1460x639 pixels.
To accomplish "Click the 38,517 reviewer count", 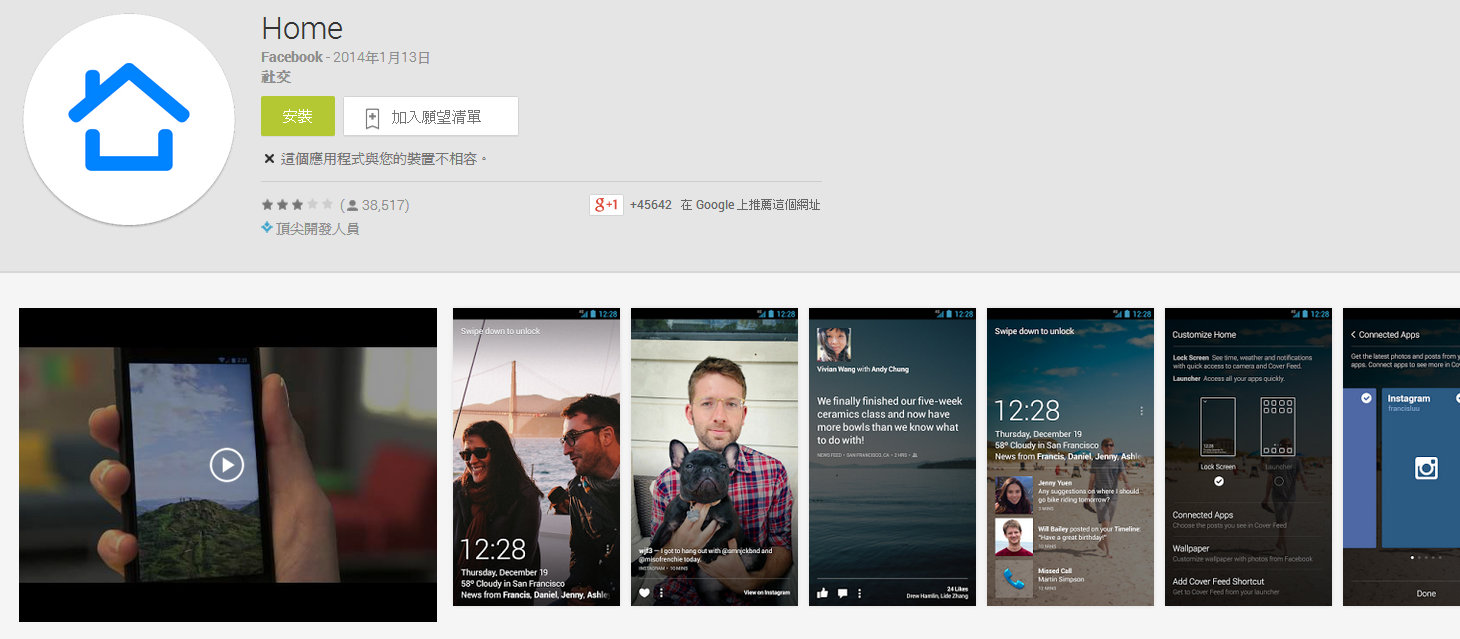I will (x=384, y=205).
